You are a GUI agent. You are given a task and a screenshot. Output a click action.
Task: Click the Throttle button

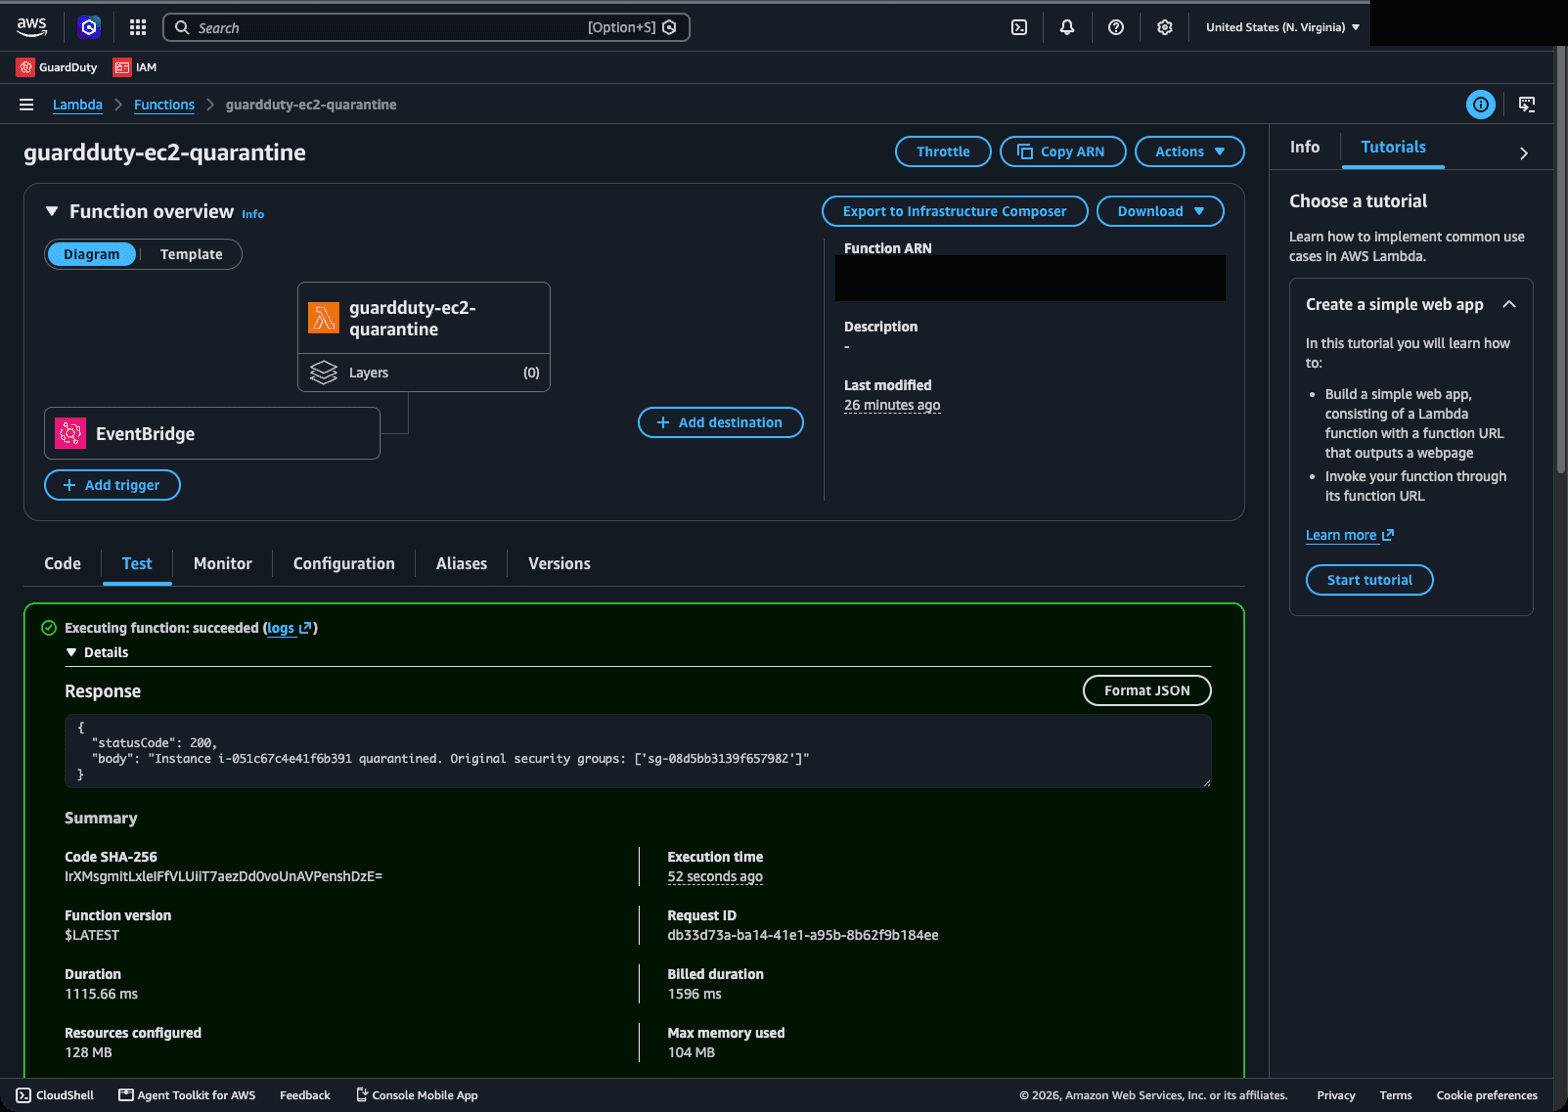tap(943, 151)
